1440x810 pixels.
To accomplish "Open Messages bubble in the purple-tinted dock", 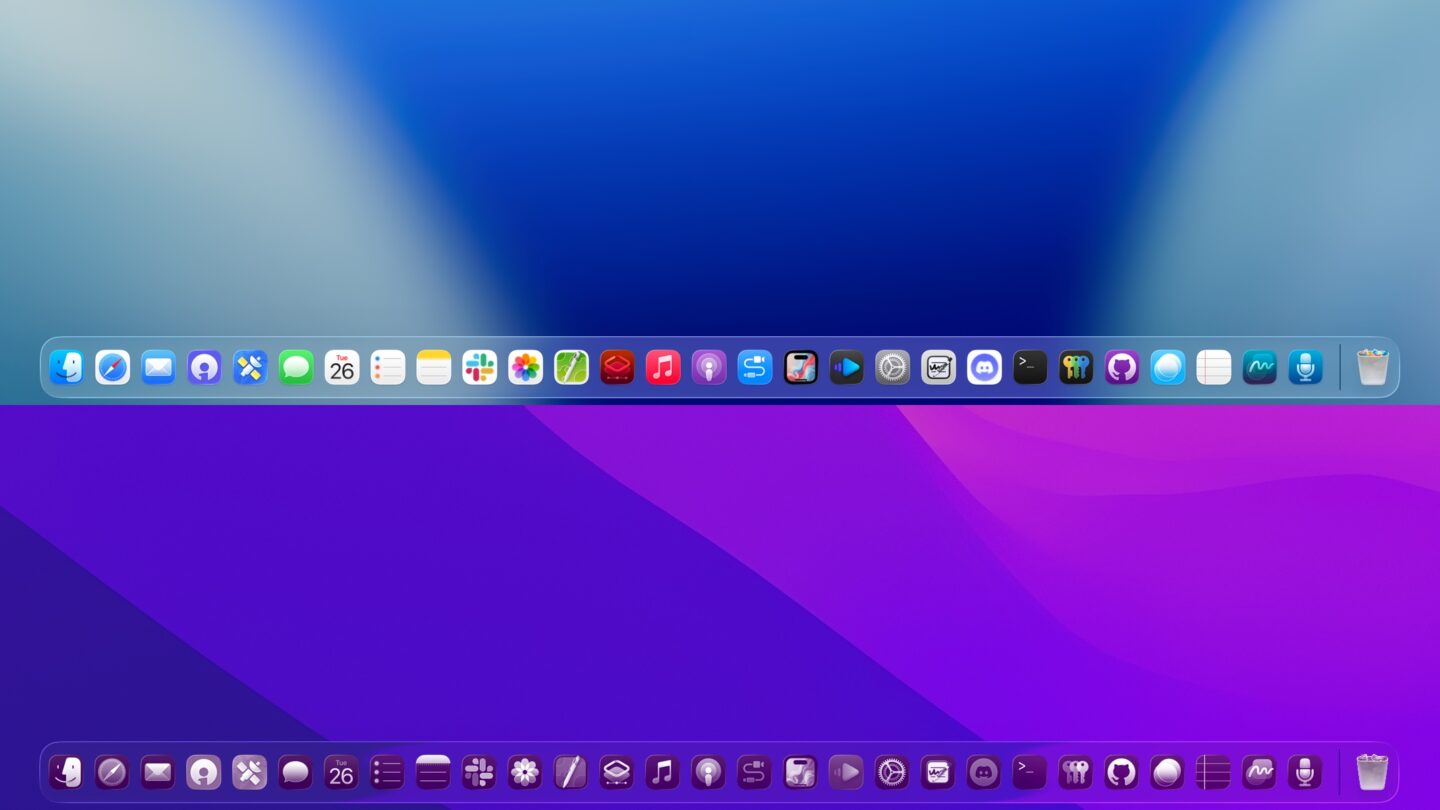I will pos(296,772).
